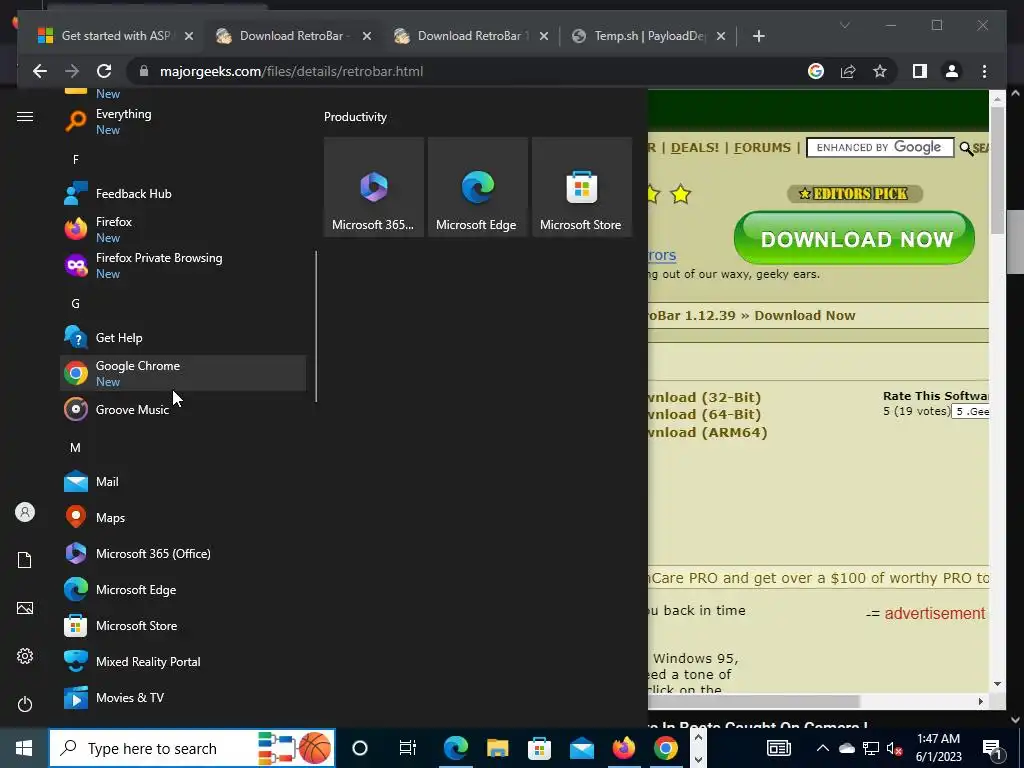Click the Microsoft Store Productivity tile
Image resolution: width=1024 pixels, height=768 pixels.
pyautogui.click(x=582, y=187)
